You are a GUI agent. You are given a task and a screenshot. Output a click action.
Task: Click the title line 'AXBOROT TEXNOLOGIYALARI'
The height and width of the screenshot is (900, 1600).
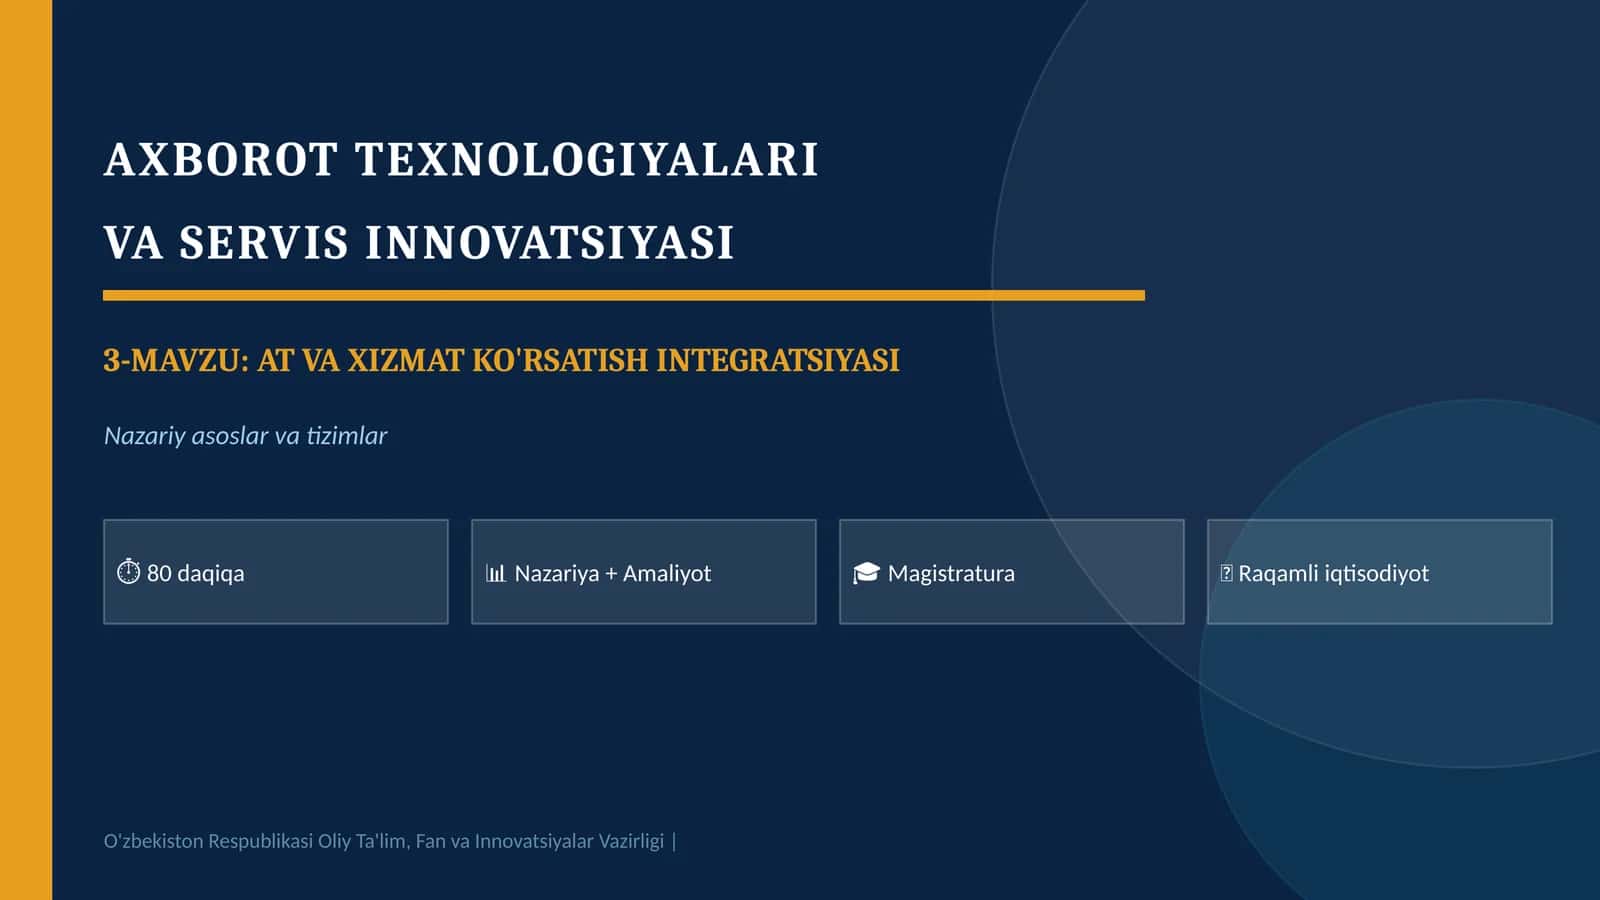(x=461, y=160)
